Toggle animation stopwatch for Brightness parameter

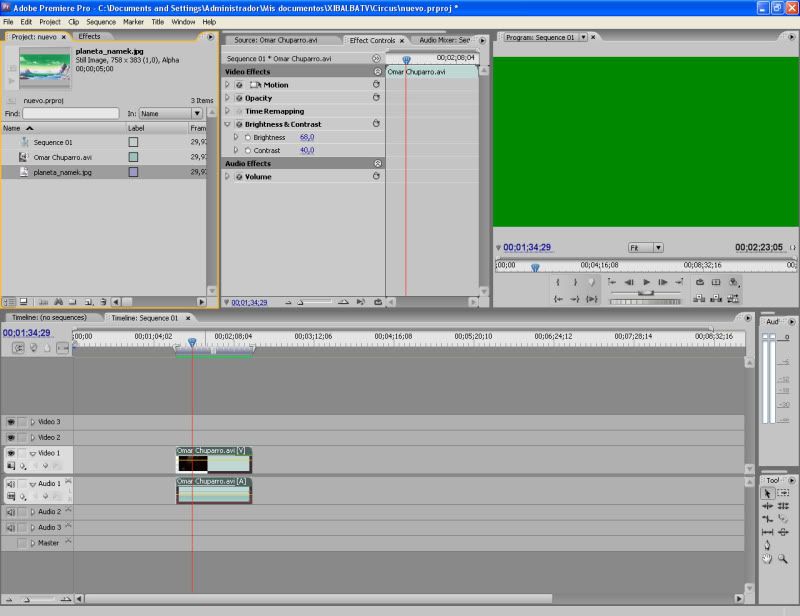pyautogui.click(x=248, y=137)
